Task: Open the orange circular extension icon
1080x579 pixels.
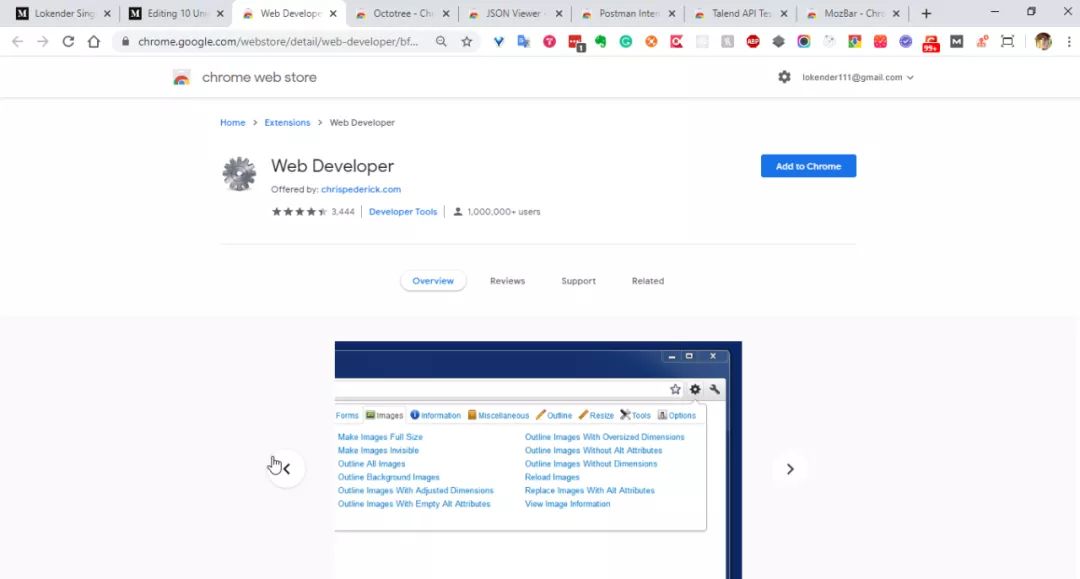Action: point(651,41)
